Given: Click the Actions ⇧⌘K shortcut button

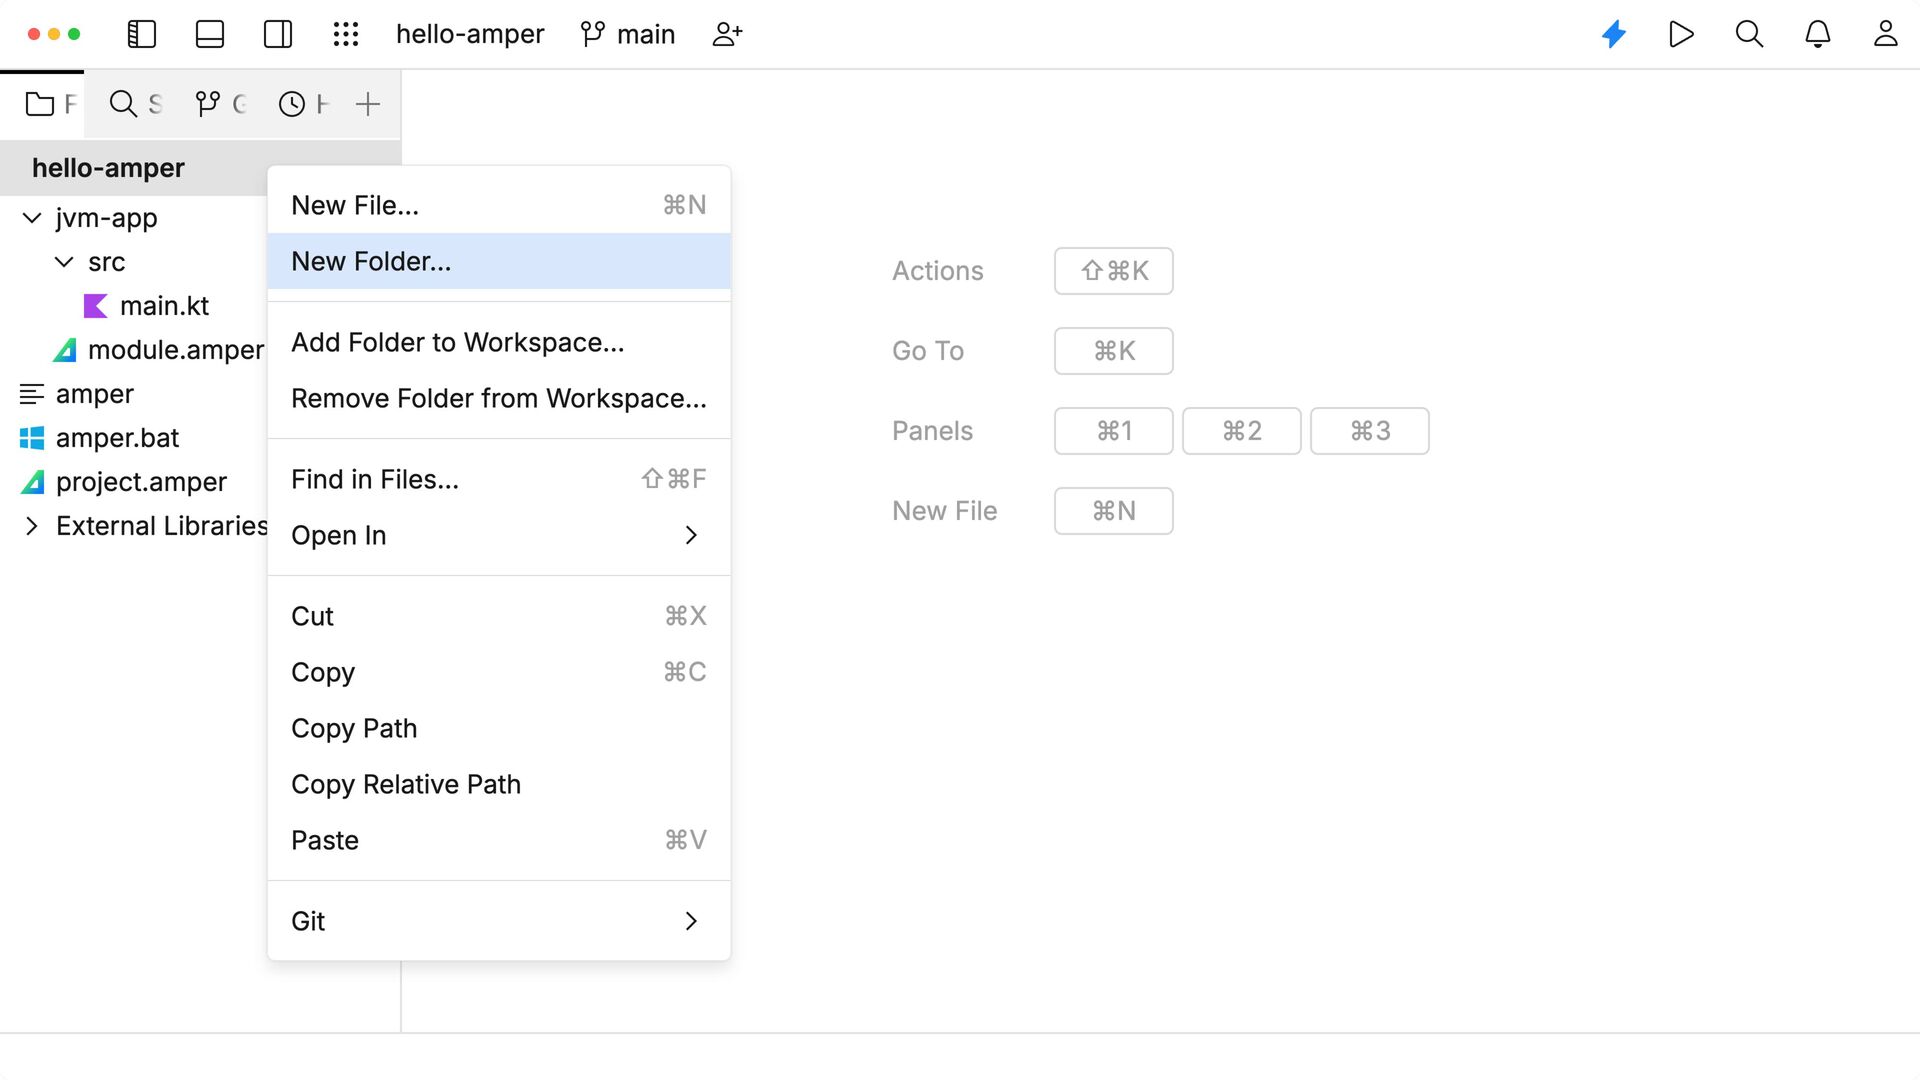Looking at the screenshot, I should click(1113, 271).
